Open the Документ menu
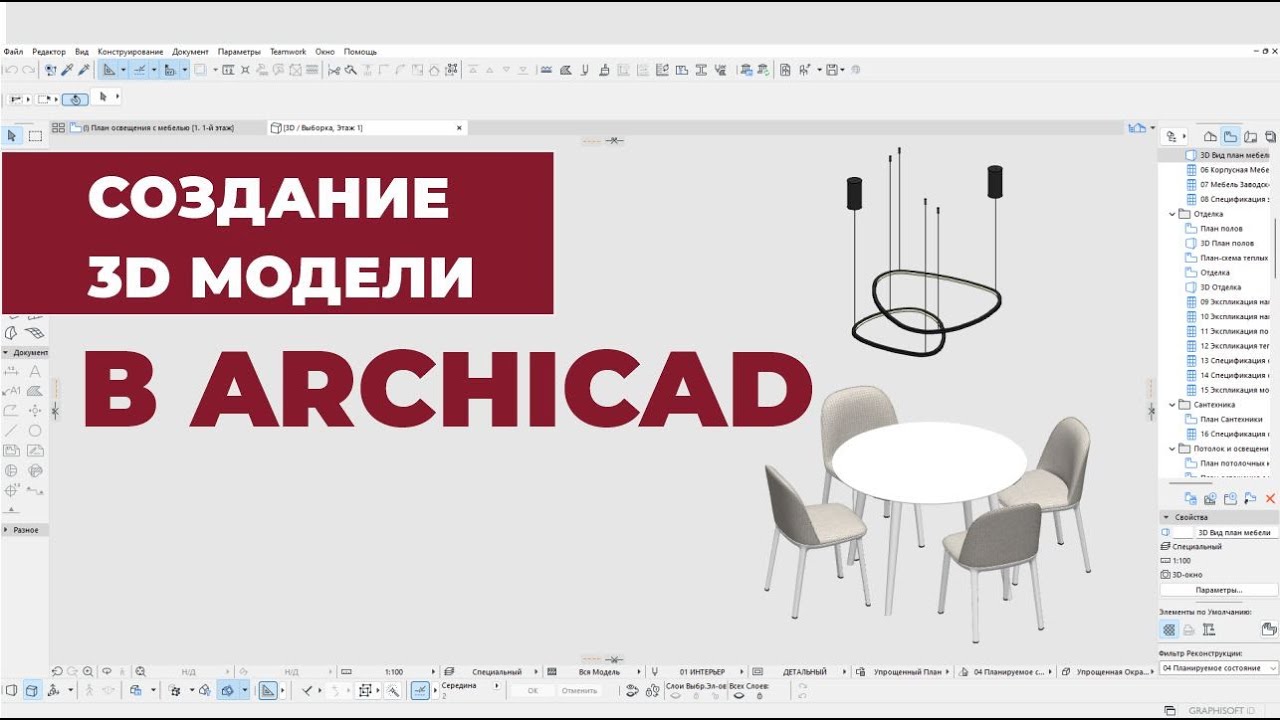The image size is (1280, 720). (190, 51)
